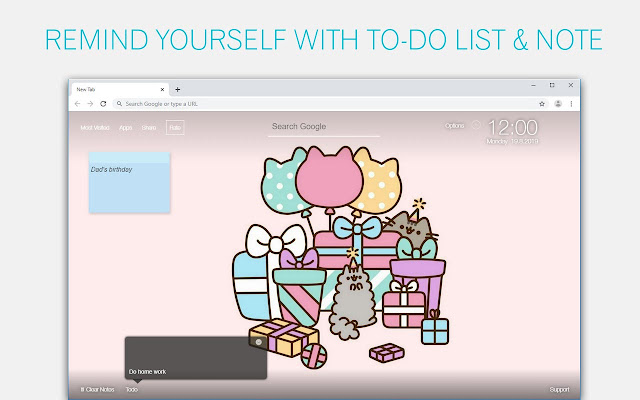Go forward with the browser forward arrow
640x400 pixels.
click(x=90, y=104)
